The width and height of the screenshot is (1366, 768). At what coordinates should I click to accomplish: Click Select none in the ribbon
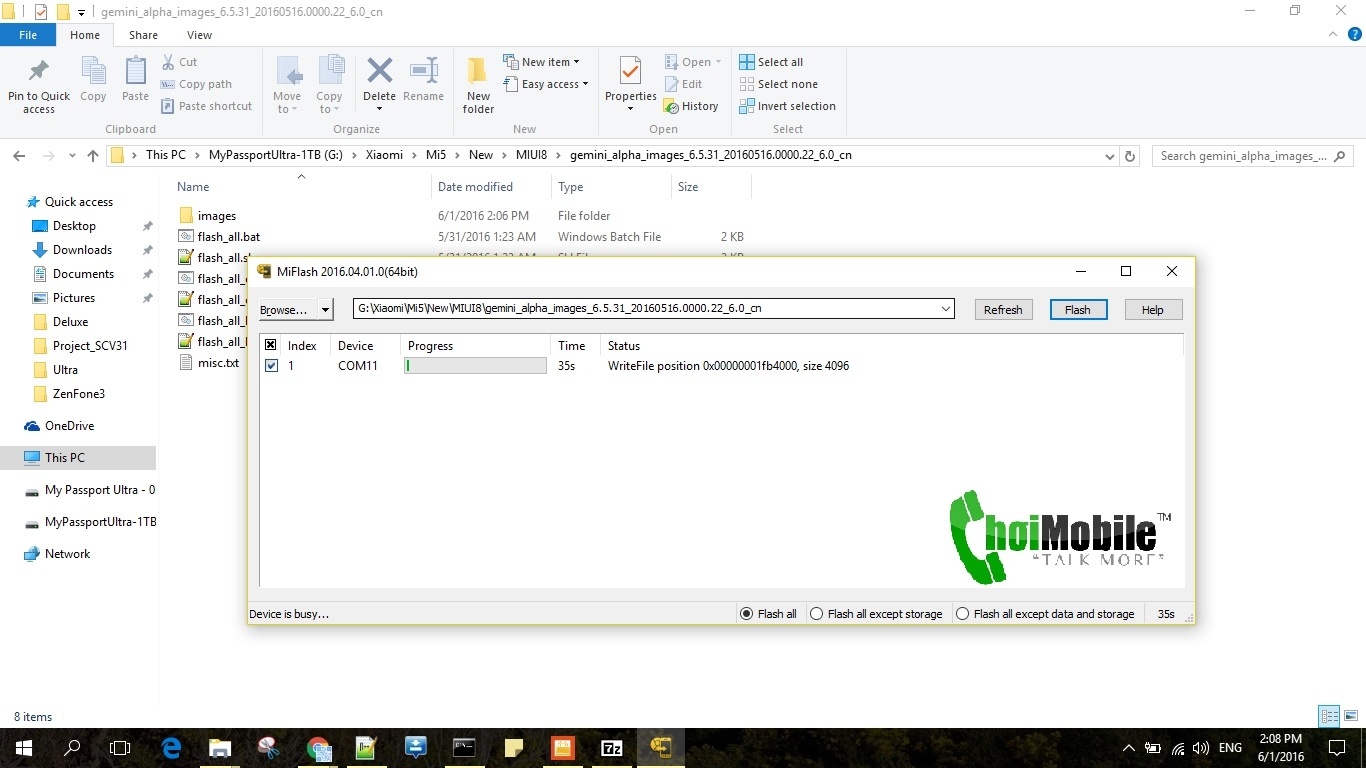778,84
